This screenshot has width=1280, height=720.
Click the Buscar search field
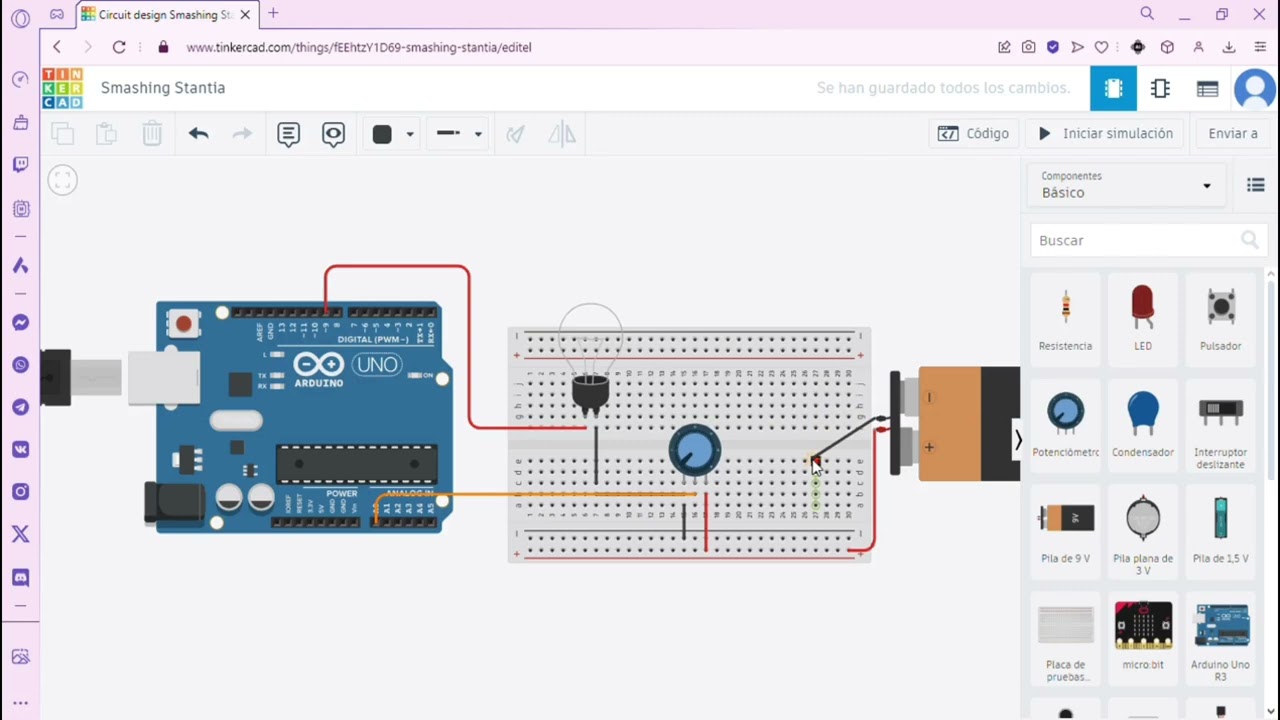tap(1148, 240)
